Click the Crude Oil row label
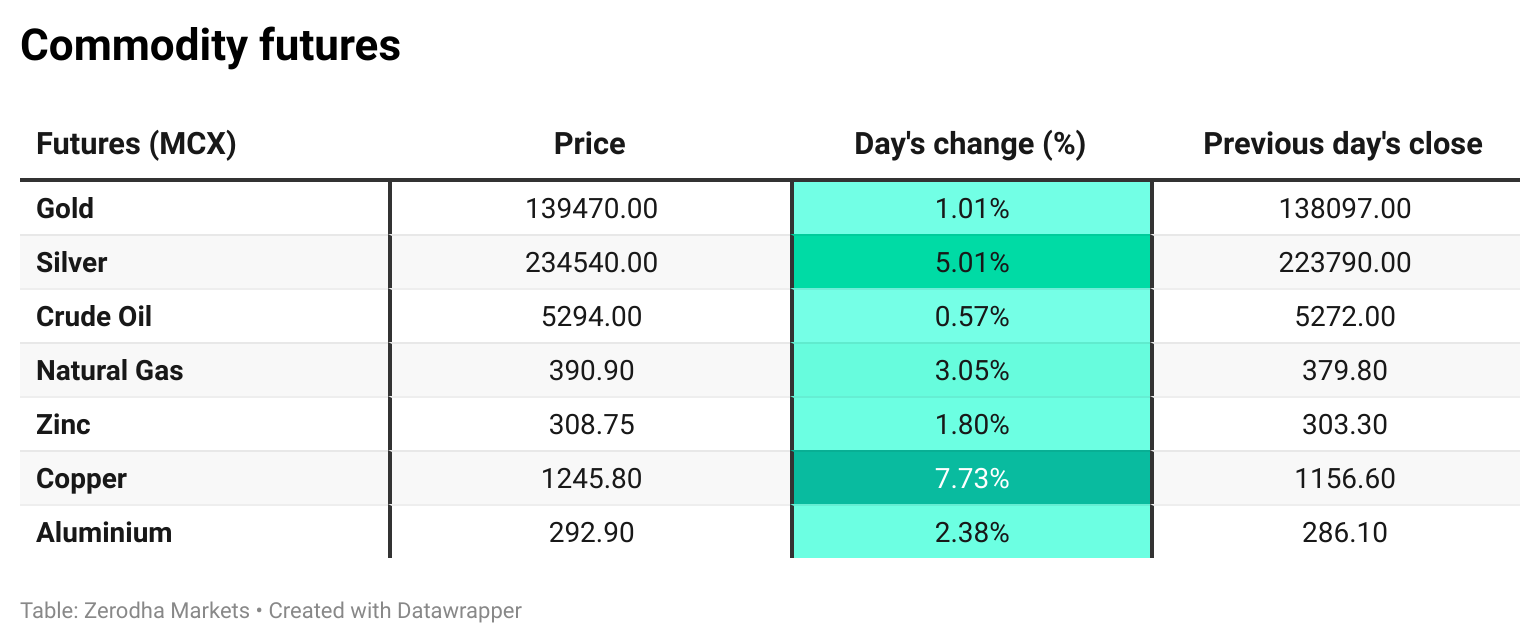 coord(94,317)
